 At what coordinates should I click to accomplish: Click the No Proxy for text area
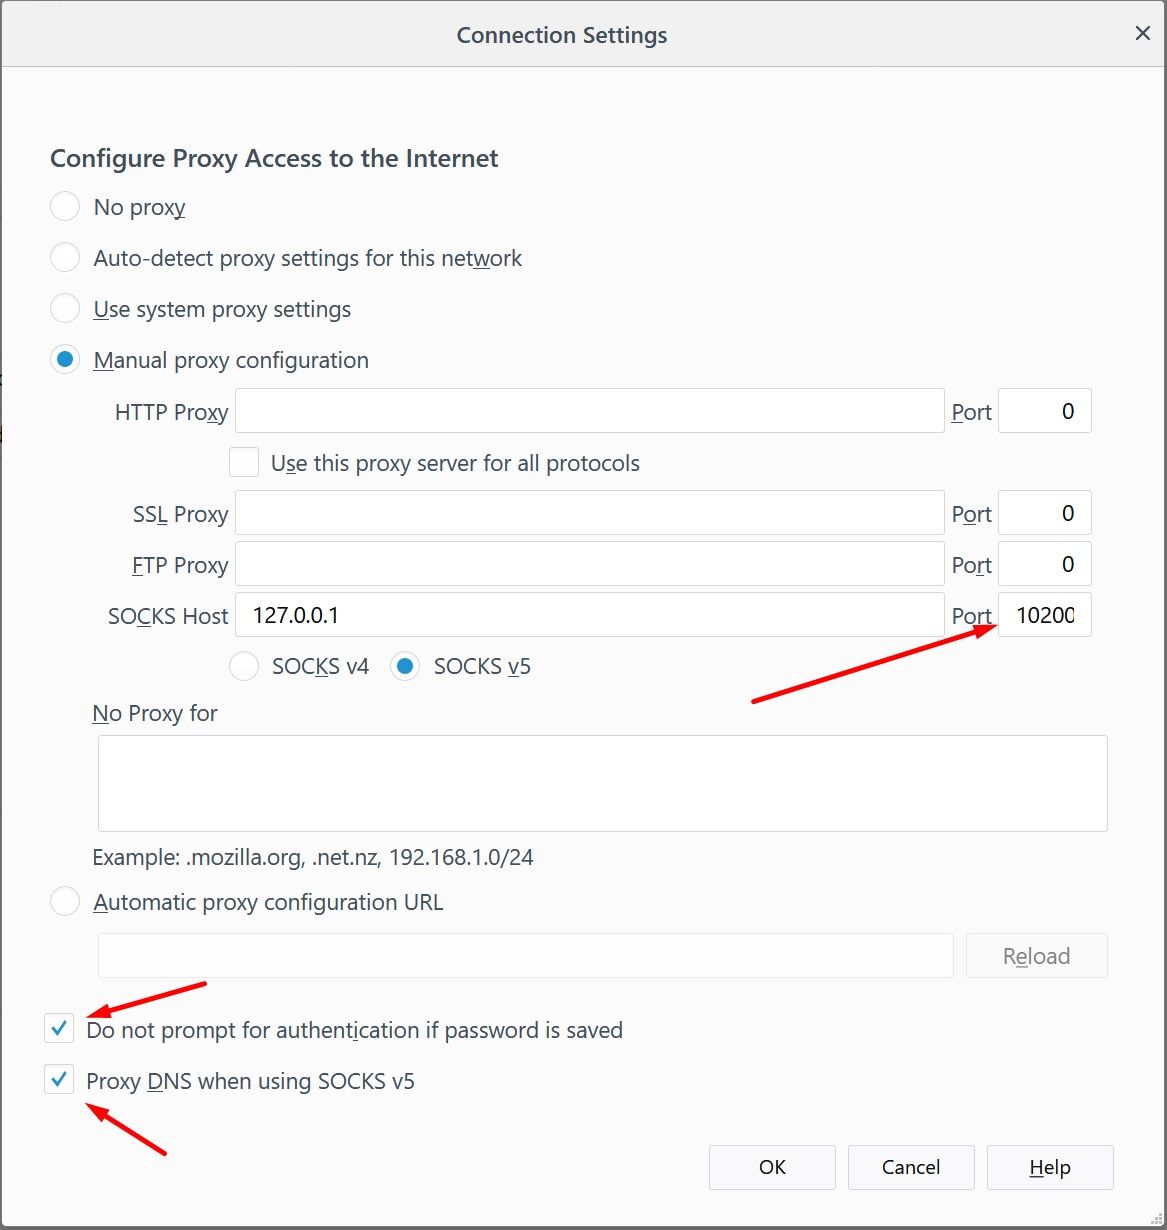[x=602, y=783]
